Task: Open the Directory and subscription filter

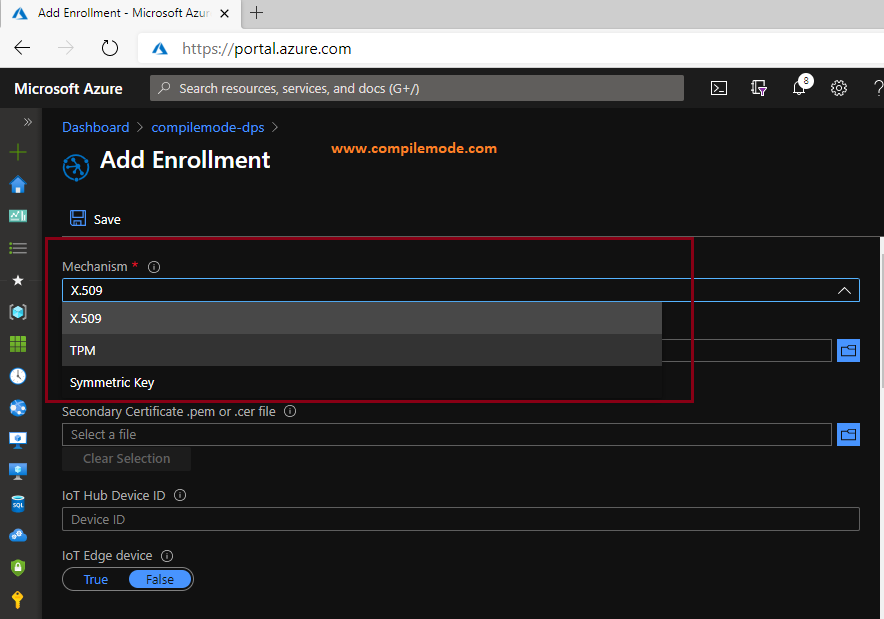Action: pyautogui.click(x=758, y=88)
